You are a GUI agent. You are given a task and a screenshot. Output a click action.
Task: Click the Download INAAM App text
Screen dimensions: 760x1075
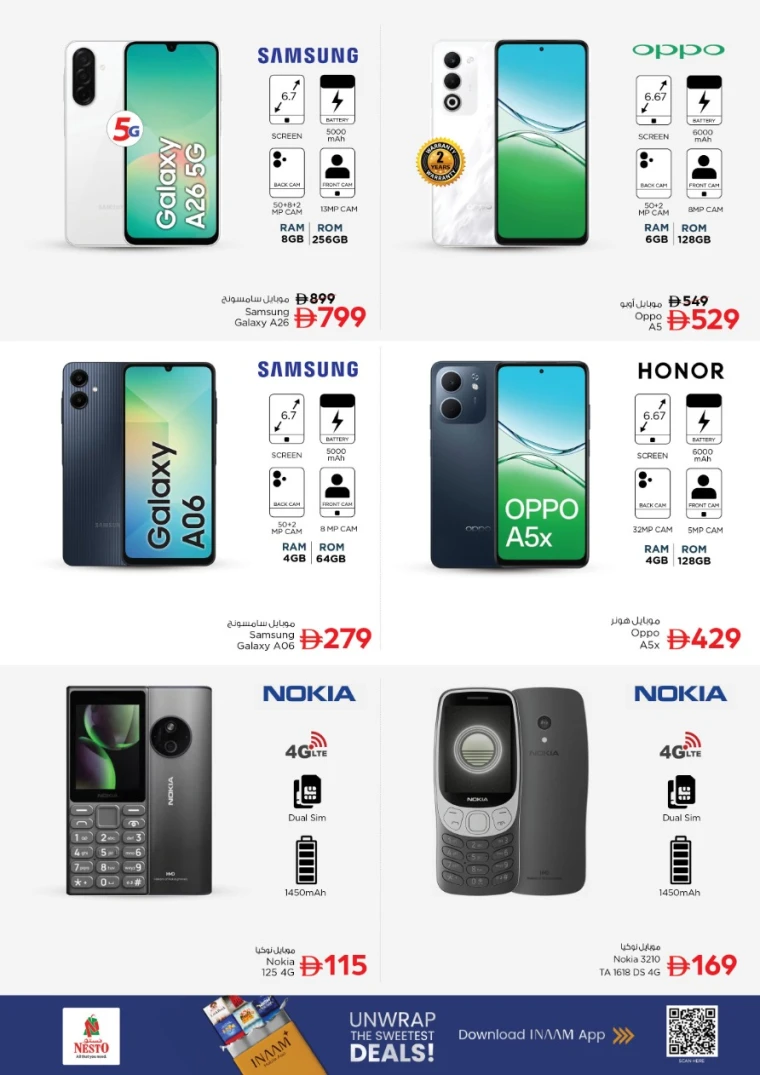[532, 1035]
